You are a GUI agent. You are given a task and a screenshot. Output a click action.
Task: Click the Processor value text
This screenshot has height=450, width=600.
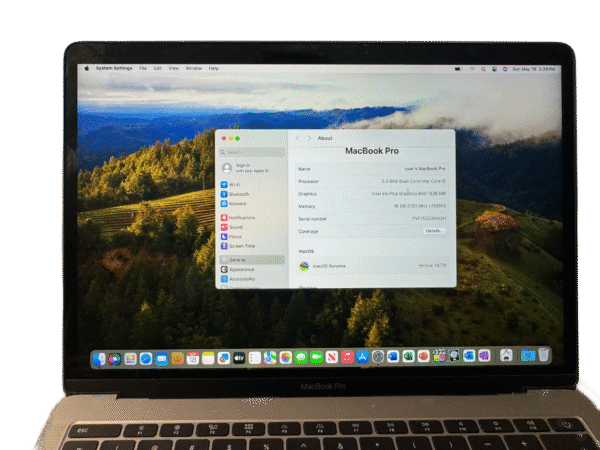pos(414,181)
